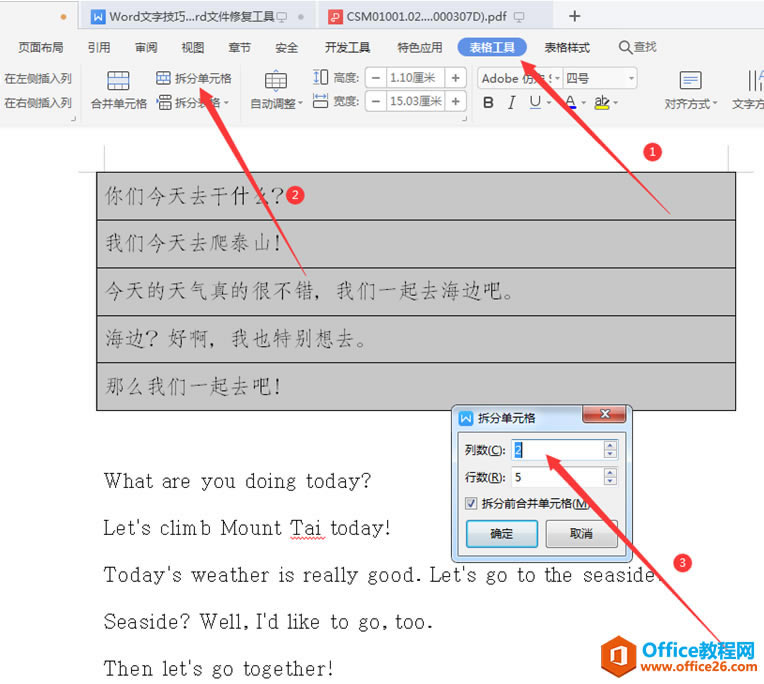Click the column width icon

[320, 101]
